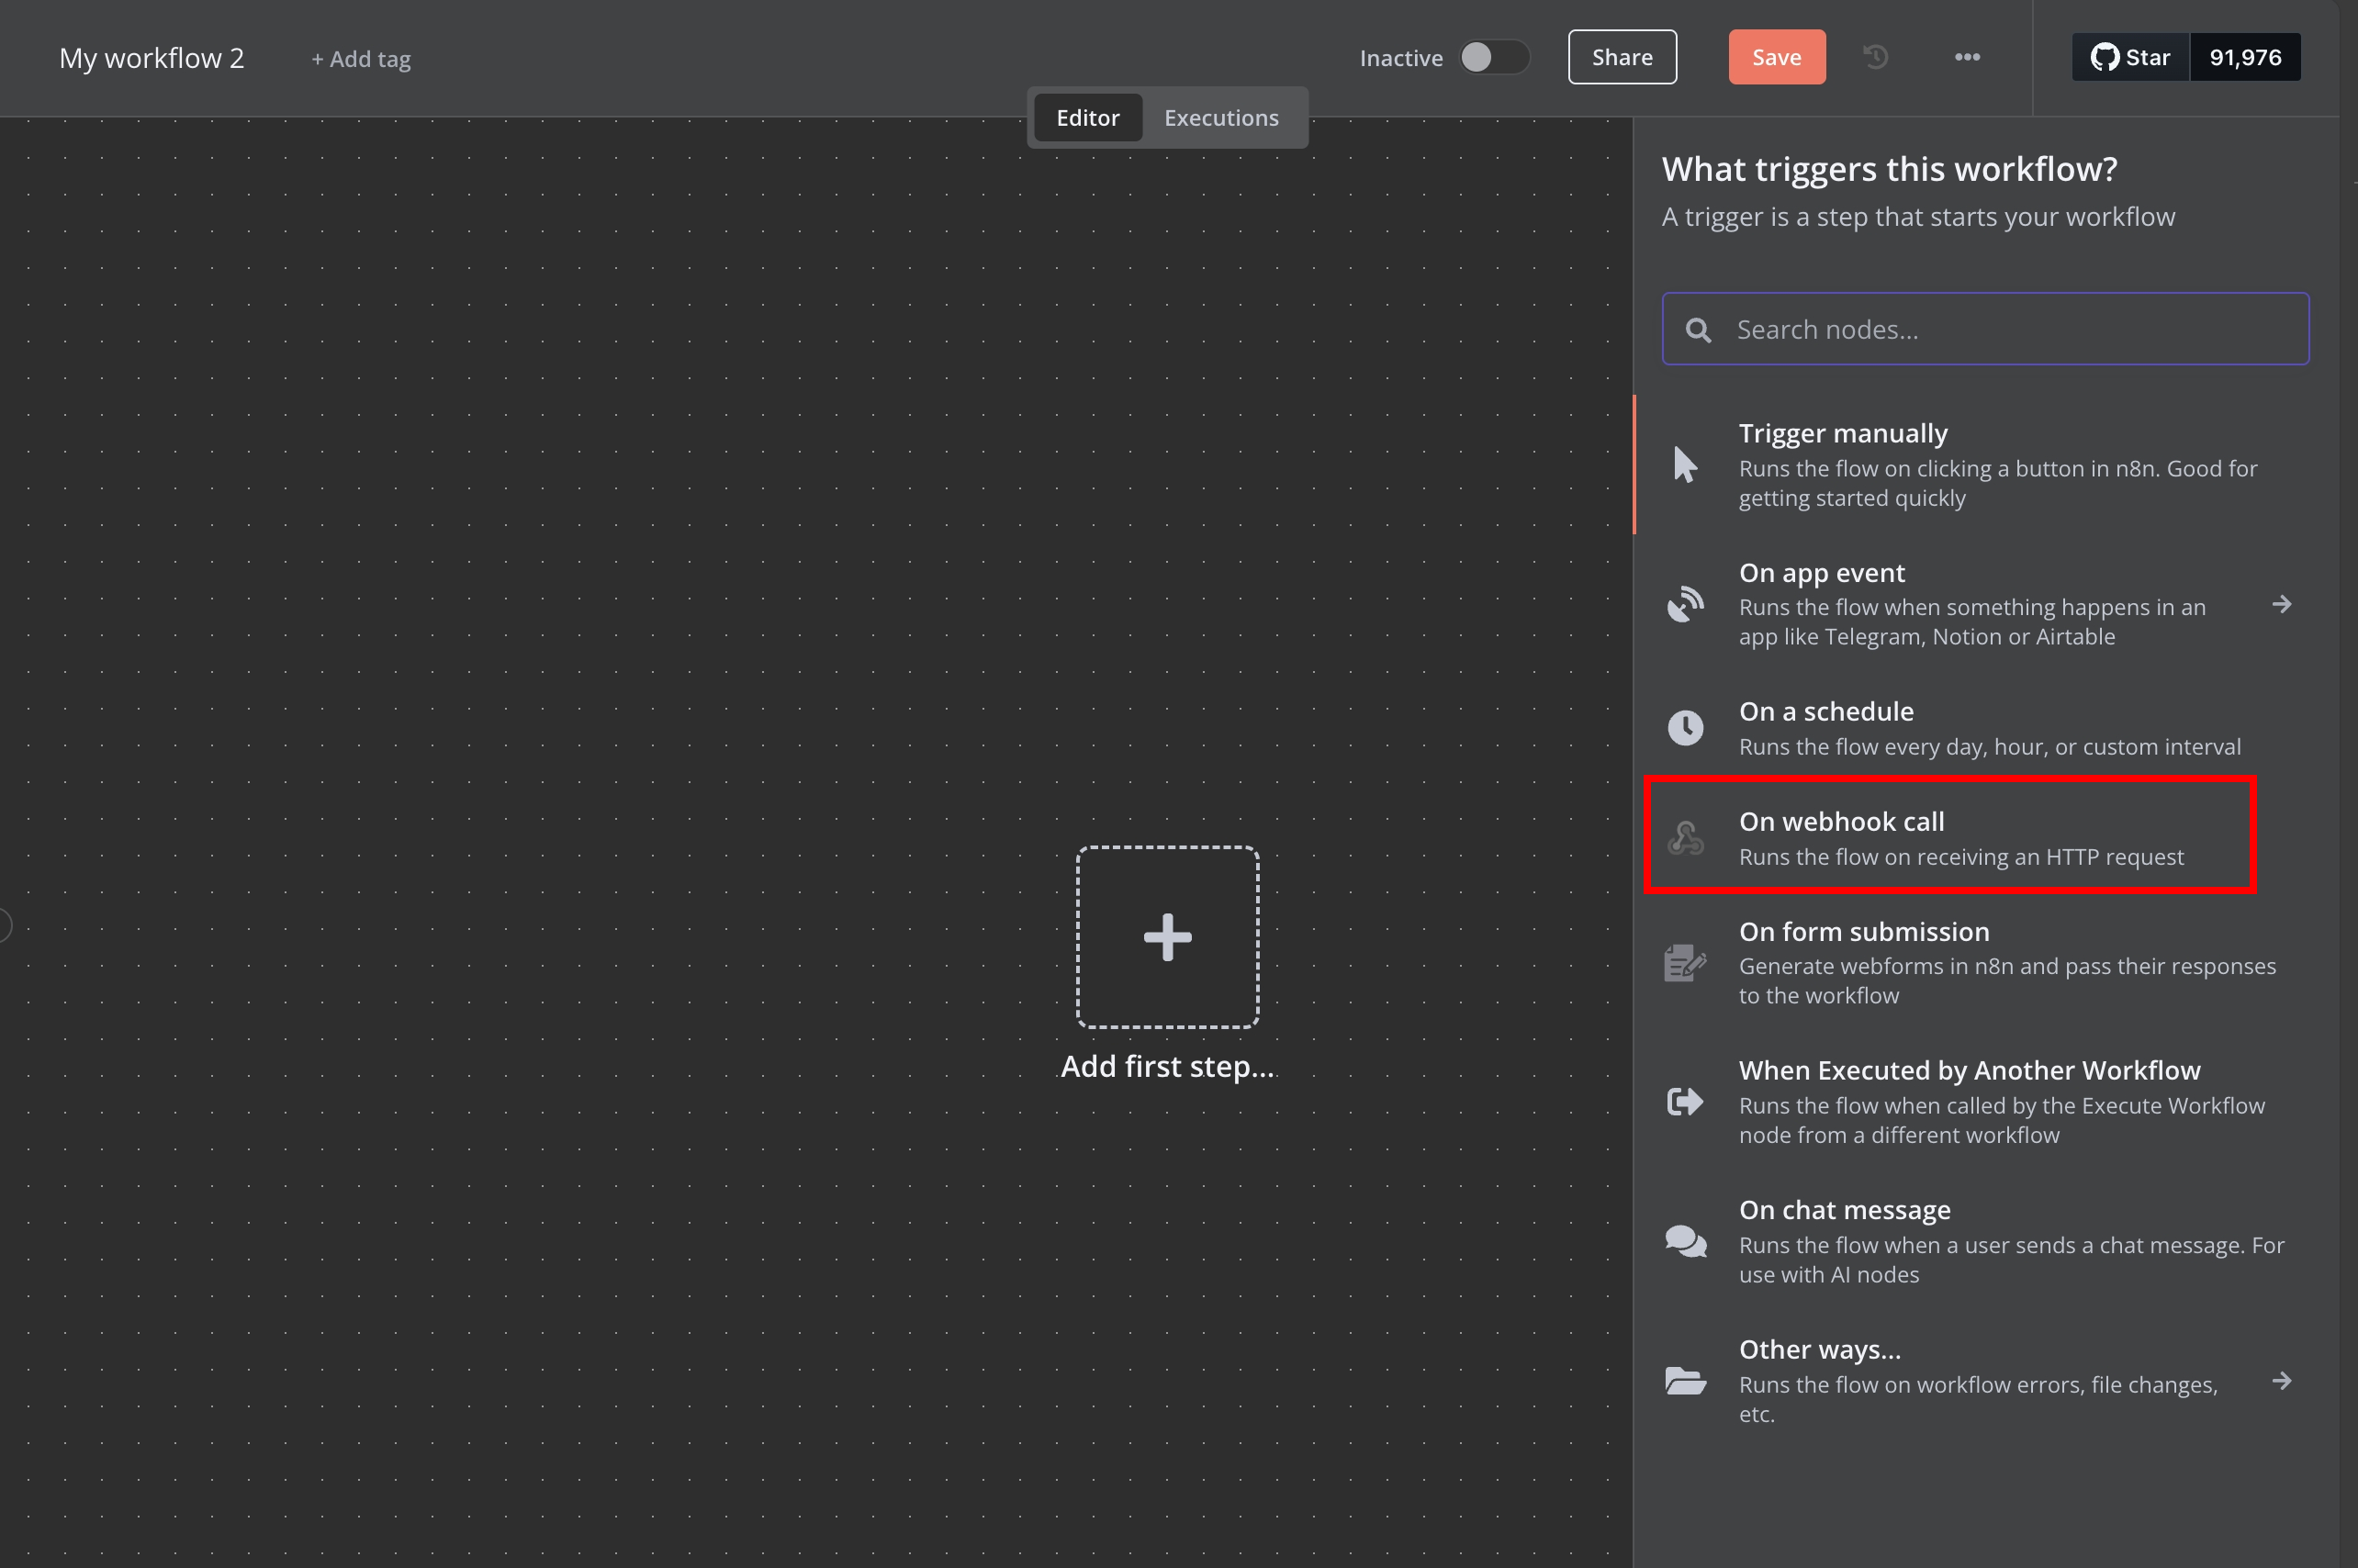Click the Save button
The height and width of the screenshot is (1568, 2358).
tap(1776, 57)
